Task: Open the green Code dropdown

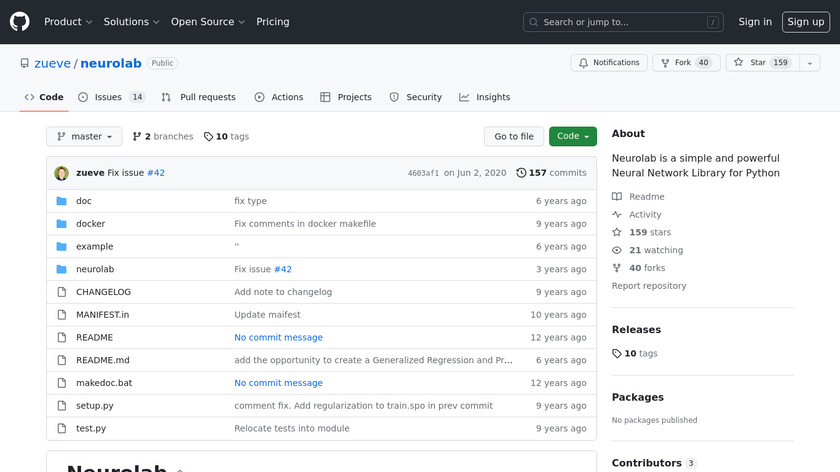Action: pyautogui.click(x=573, y=137)
